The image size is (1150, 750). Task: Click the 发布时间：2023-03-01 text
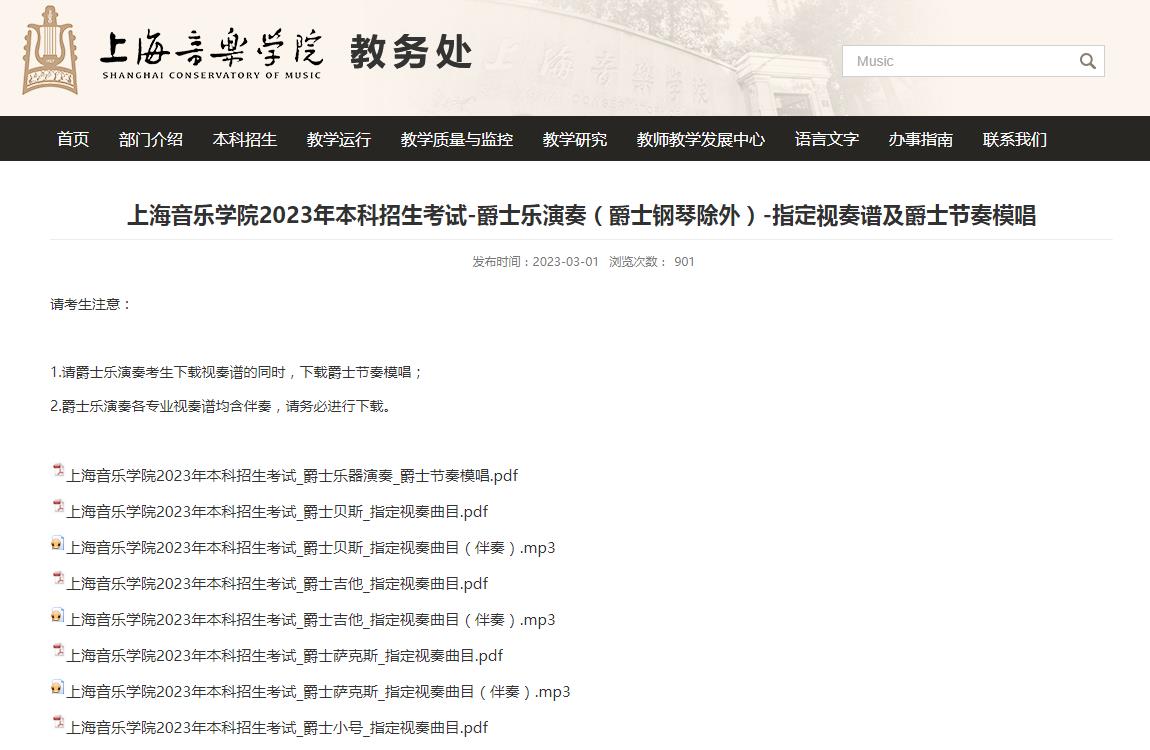535,262
